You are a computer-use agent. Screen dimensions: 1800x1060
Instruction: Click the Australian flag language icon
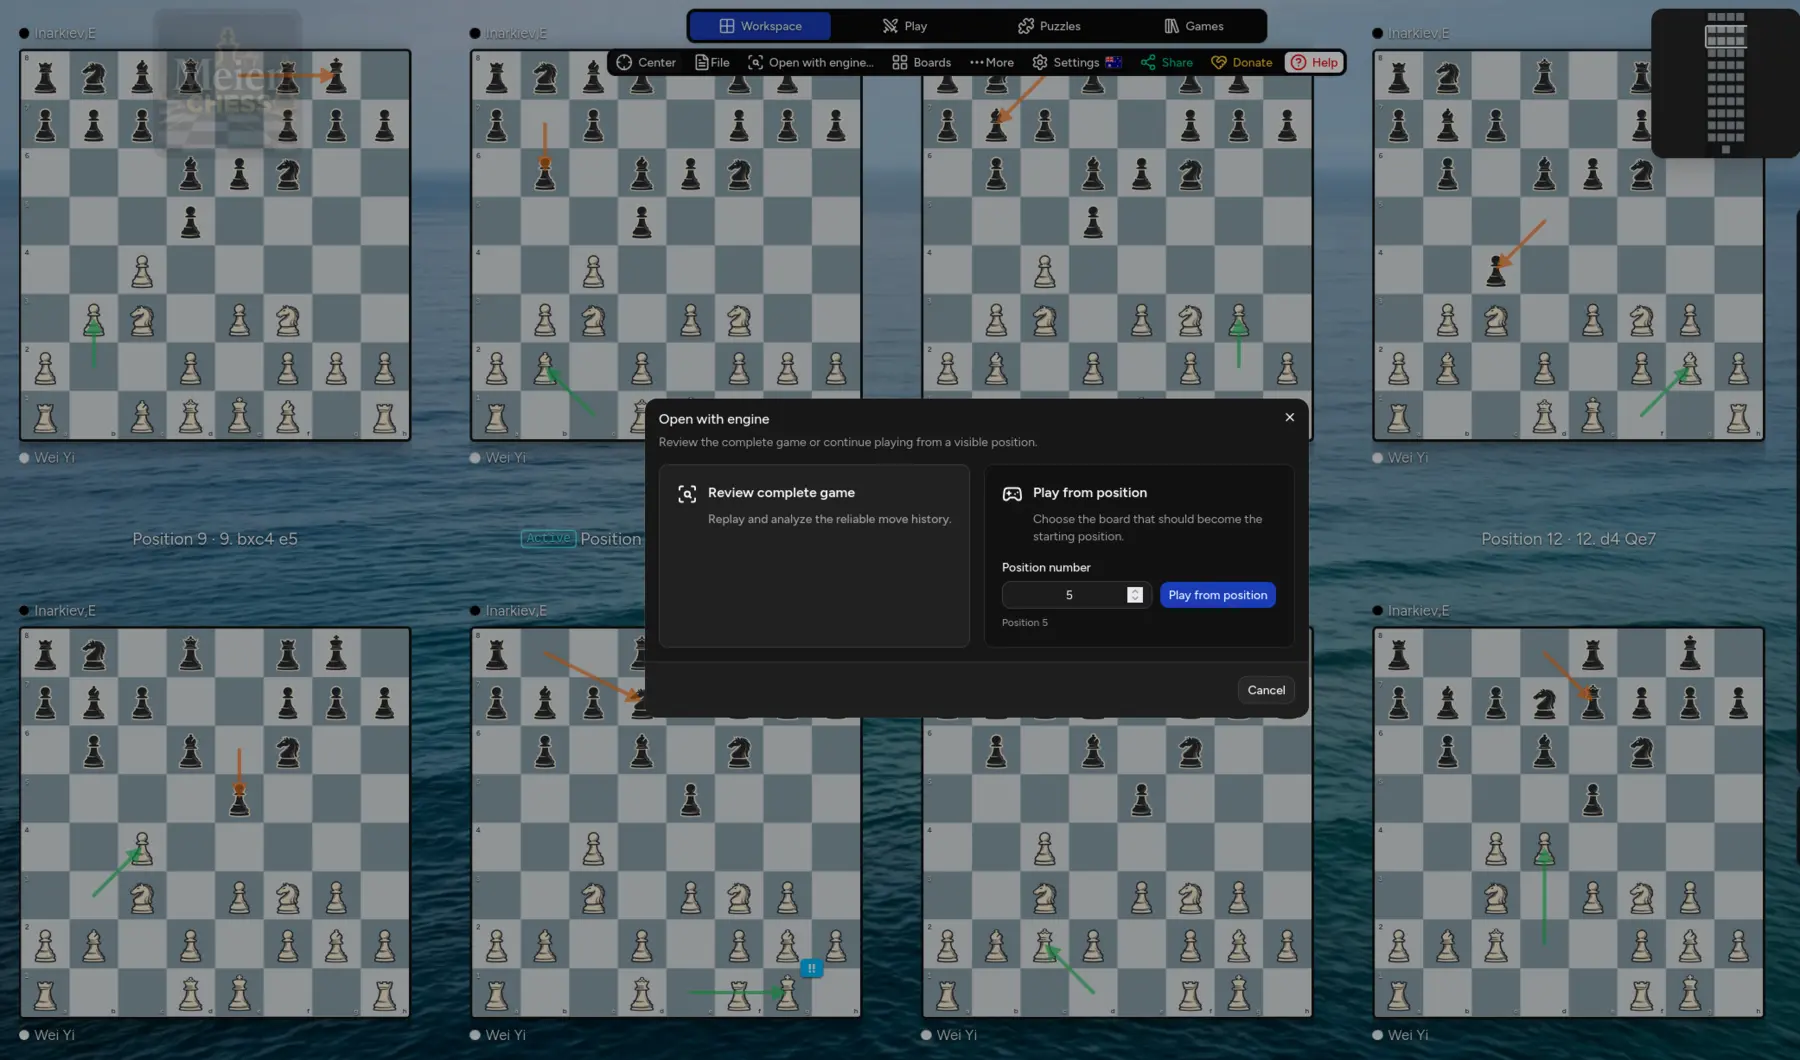[1114, 62]
